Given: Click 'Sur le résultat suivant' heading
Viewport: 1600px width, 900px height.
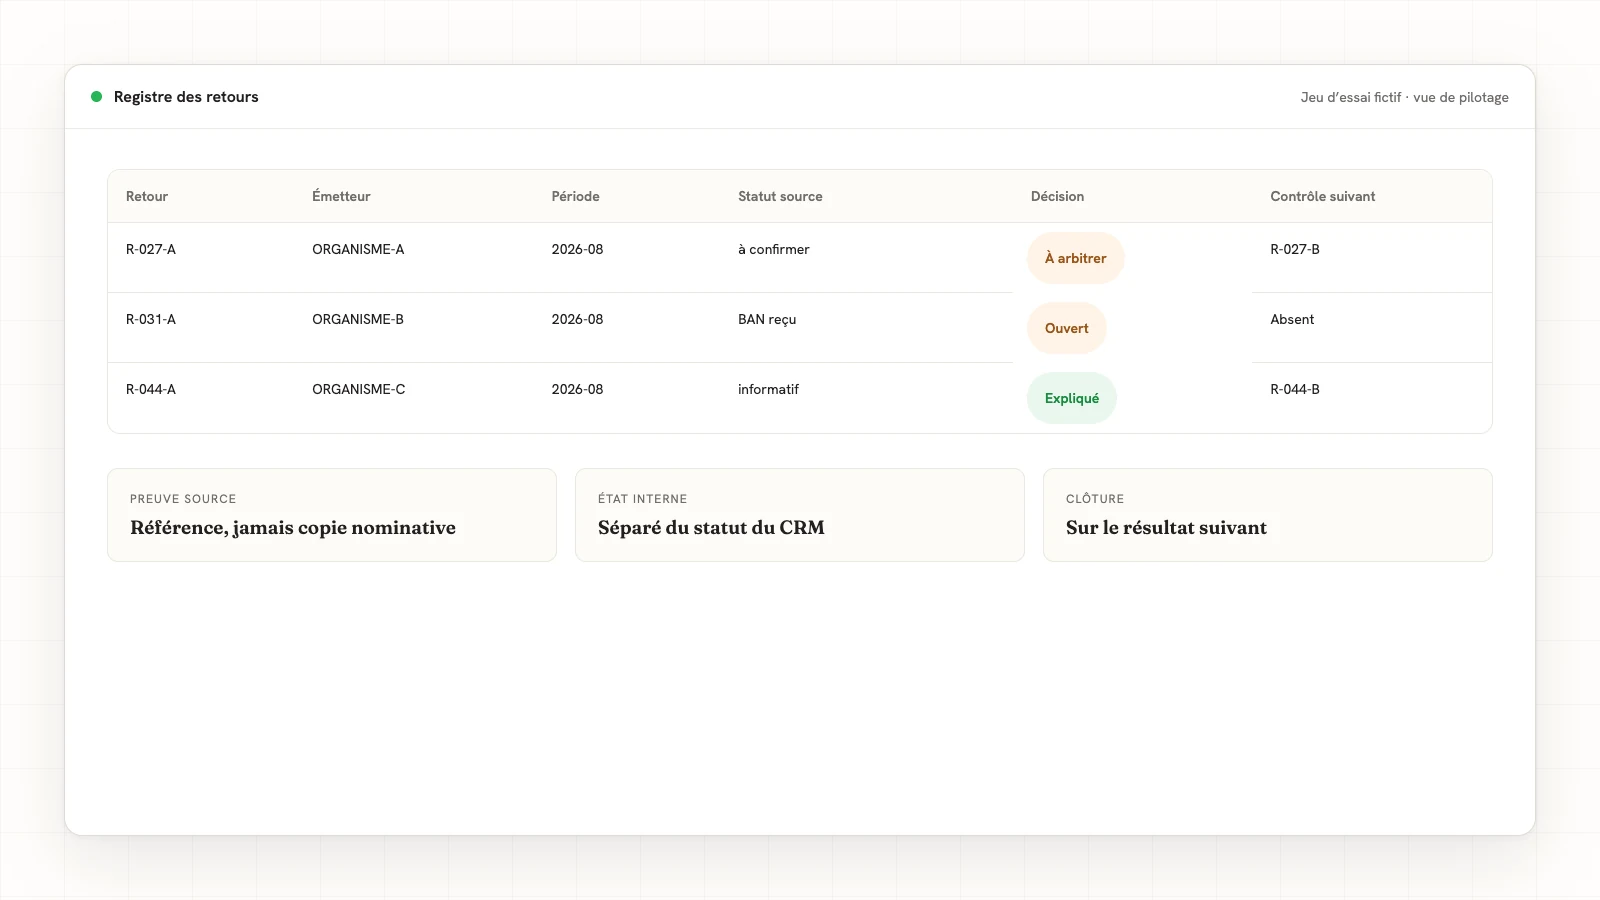Looking at the screenshot, I should (x=1166, y=528).
